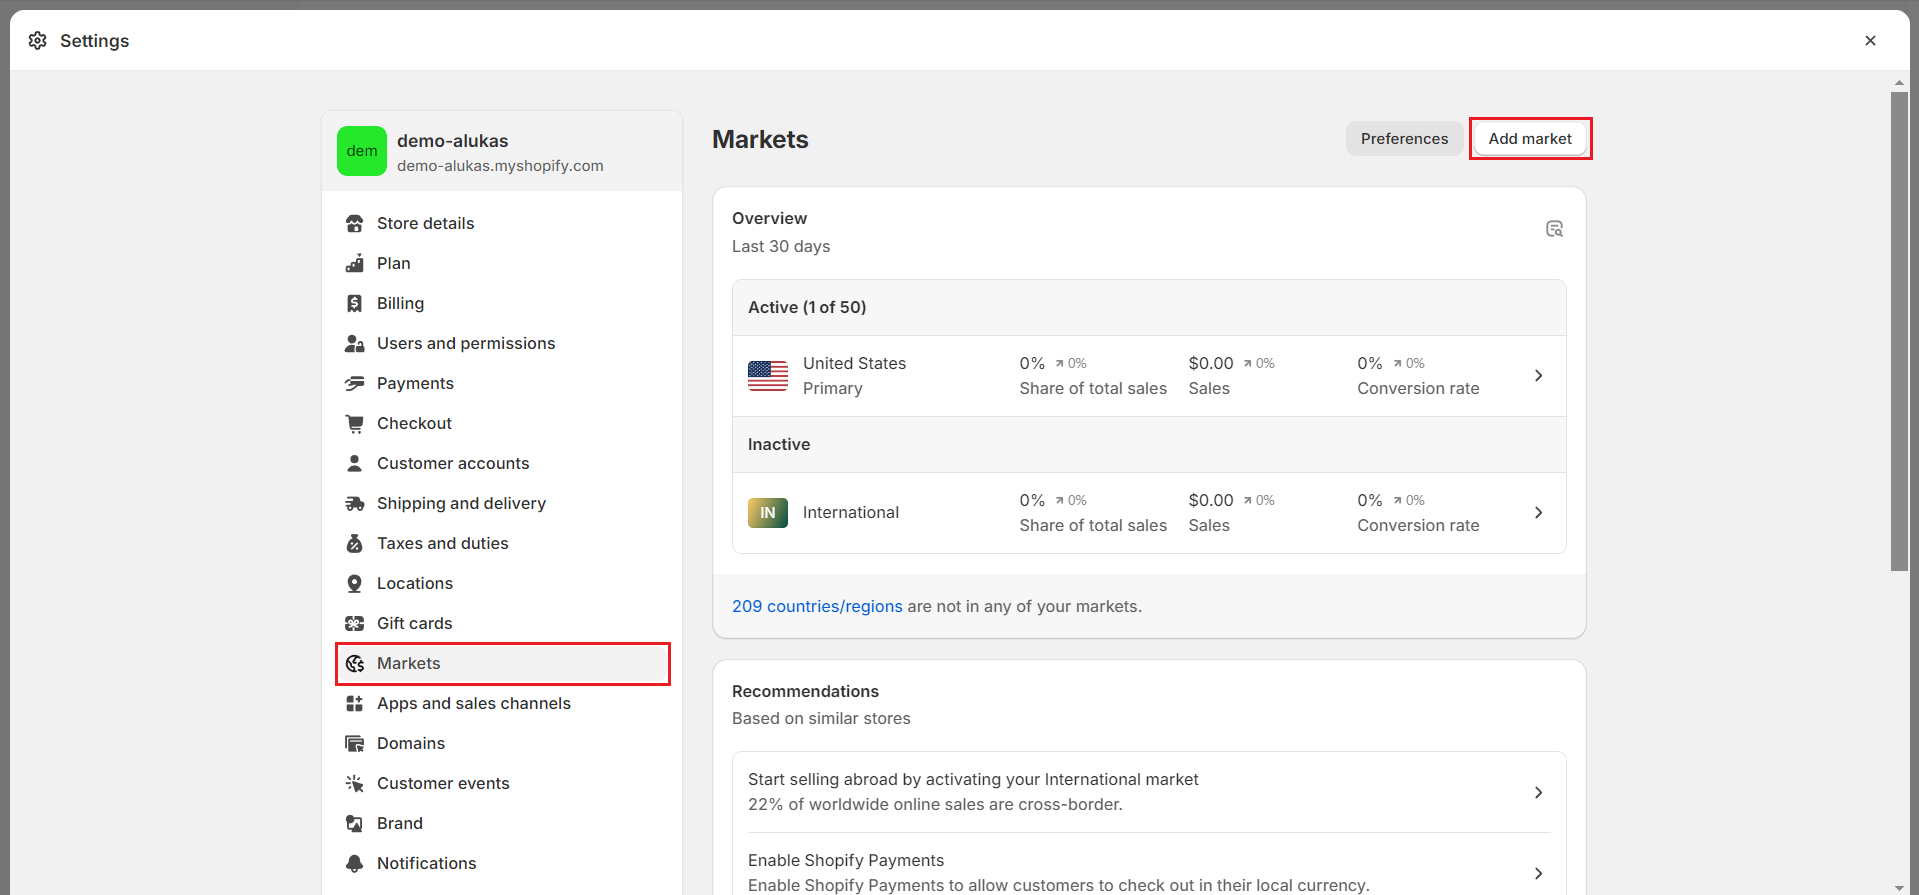Click the Gift cards icon

pyautogui.click(x=354, y=624)
